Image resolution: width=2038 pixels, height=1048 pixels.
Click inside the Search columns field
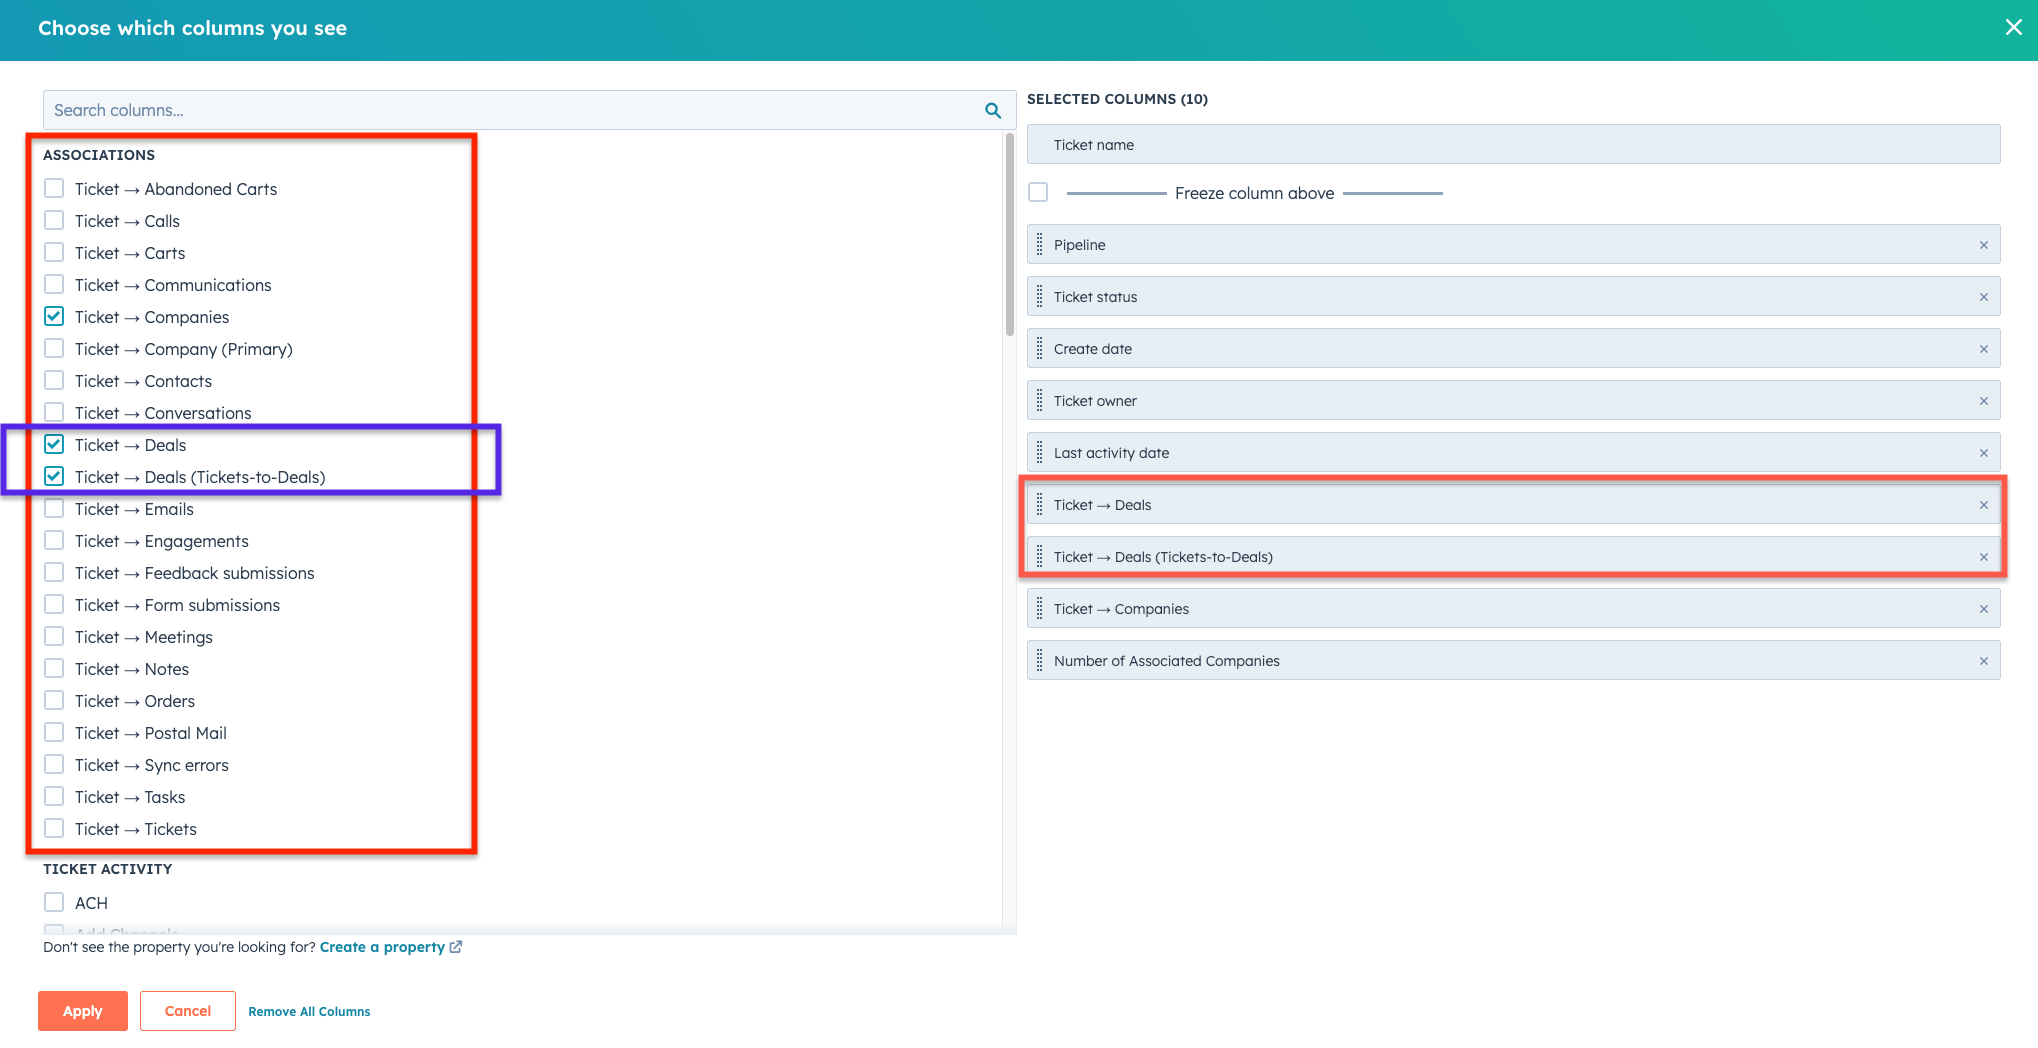coord(400,109)
